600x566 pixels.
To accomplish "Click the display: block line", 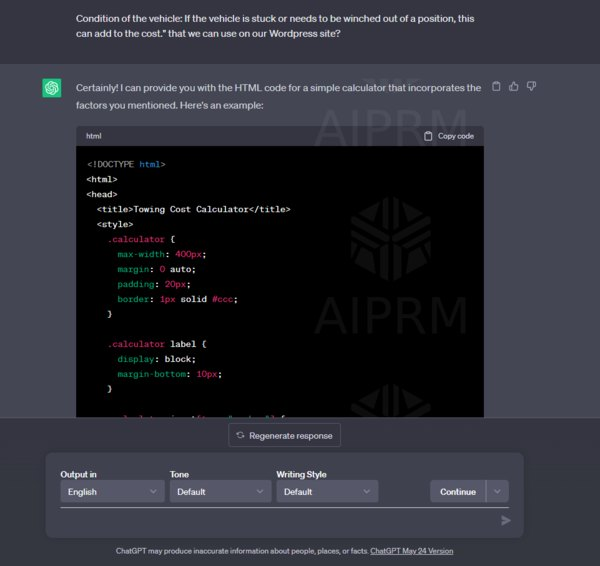I will (157, 359).
